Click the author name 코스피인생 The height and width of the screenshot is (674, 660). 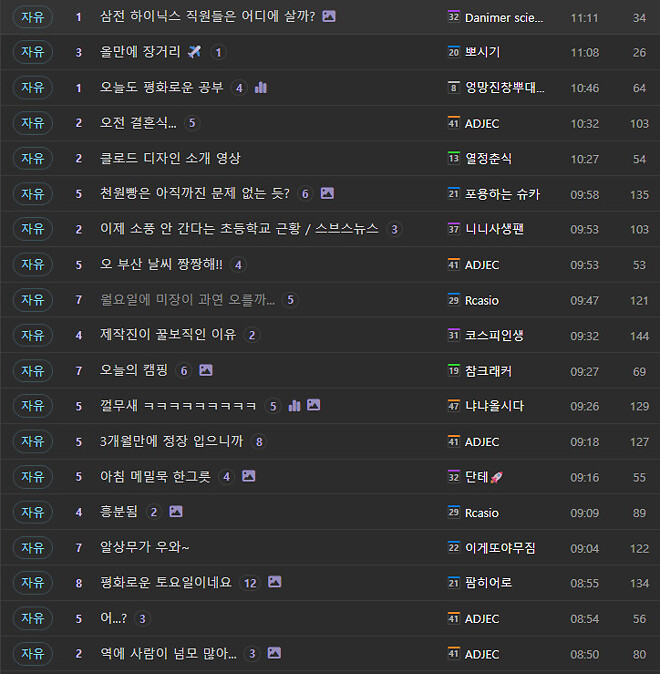click(494, 335)
